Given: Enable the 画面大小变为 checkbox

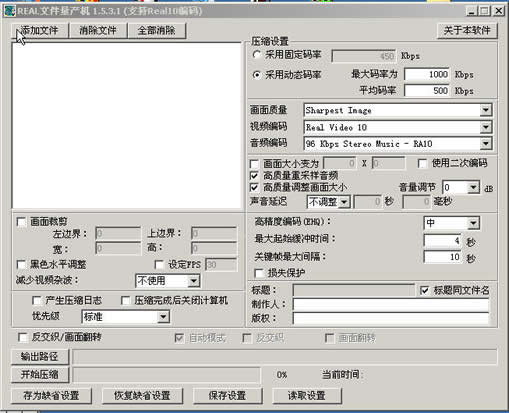Looking at the screenshot, I should 254,164.
